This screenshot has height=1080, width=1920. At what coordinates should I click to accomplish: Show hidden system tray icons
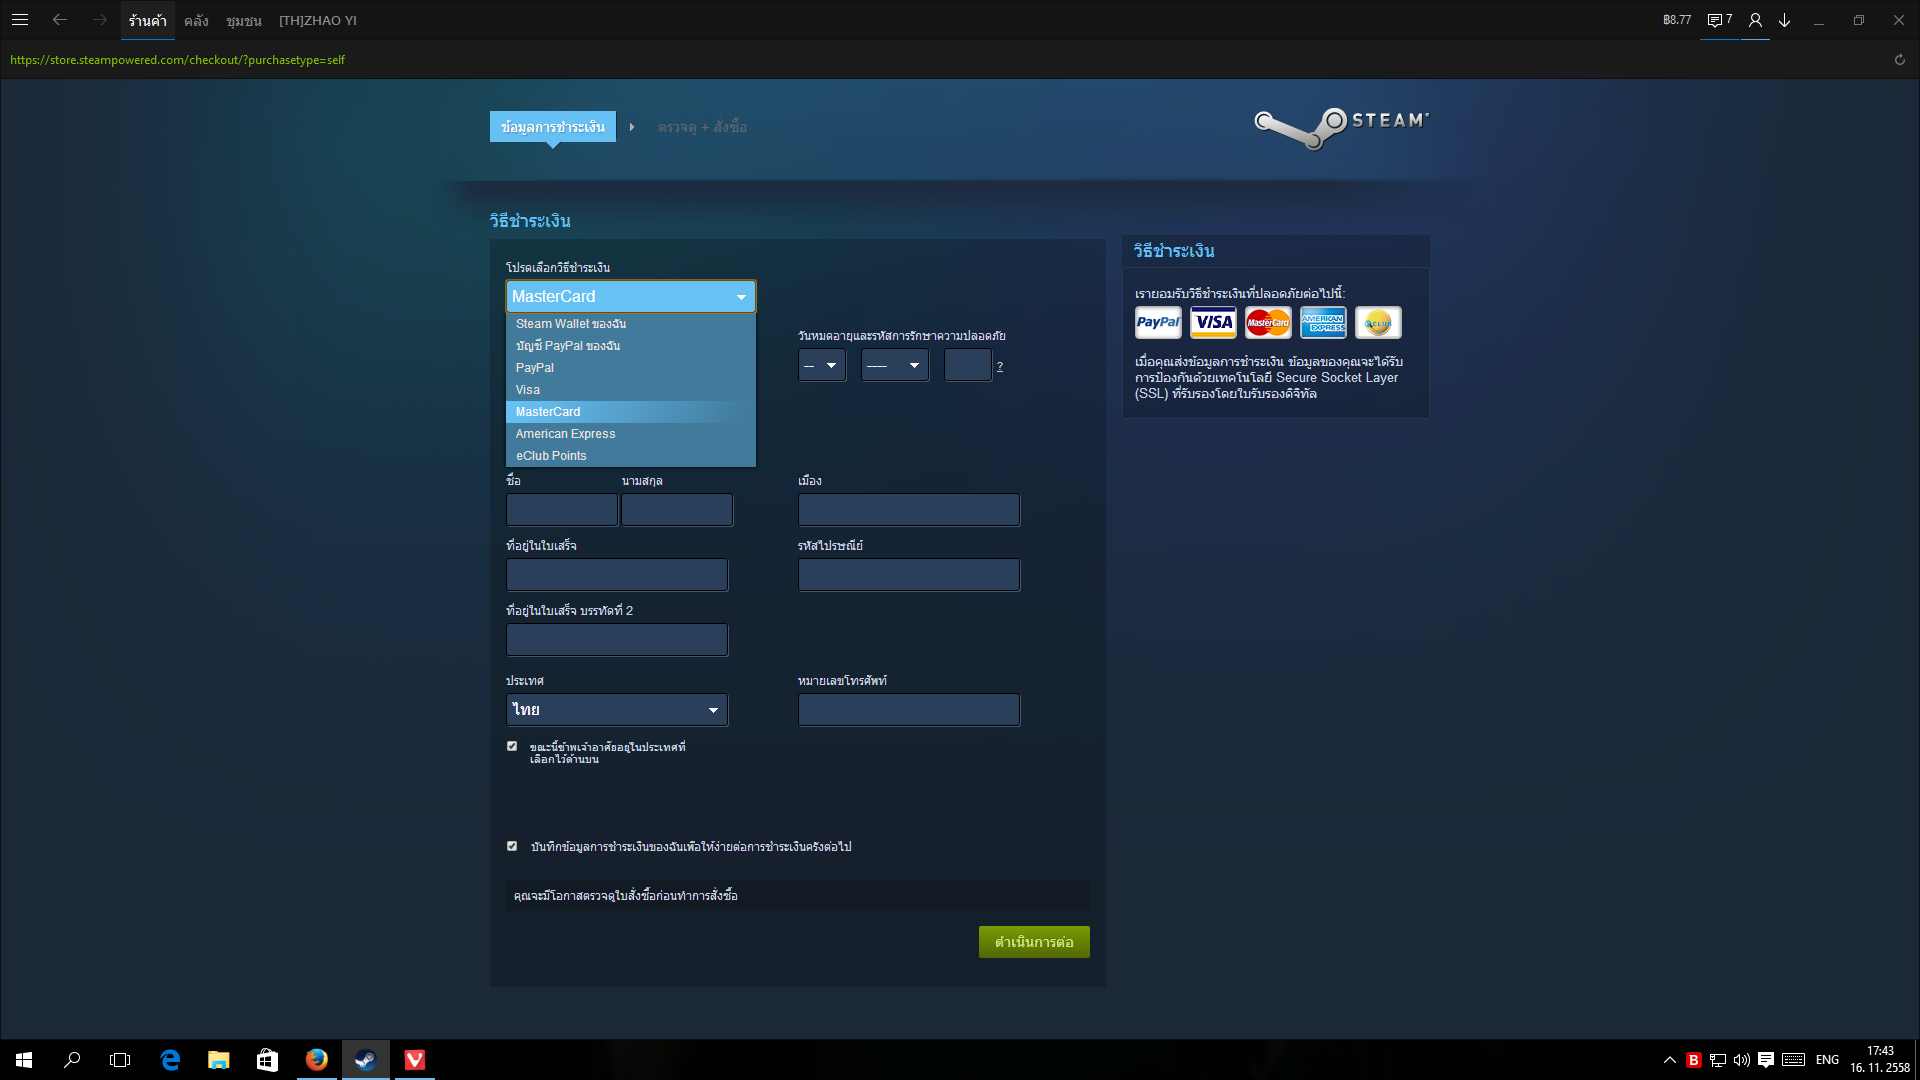(x=1669, y=1060)
